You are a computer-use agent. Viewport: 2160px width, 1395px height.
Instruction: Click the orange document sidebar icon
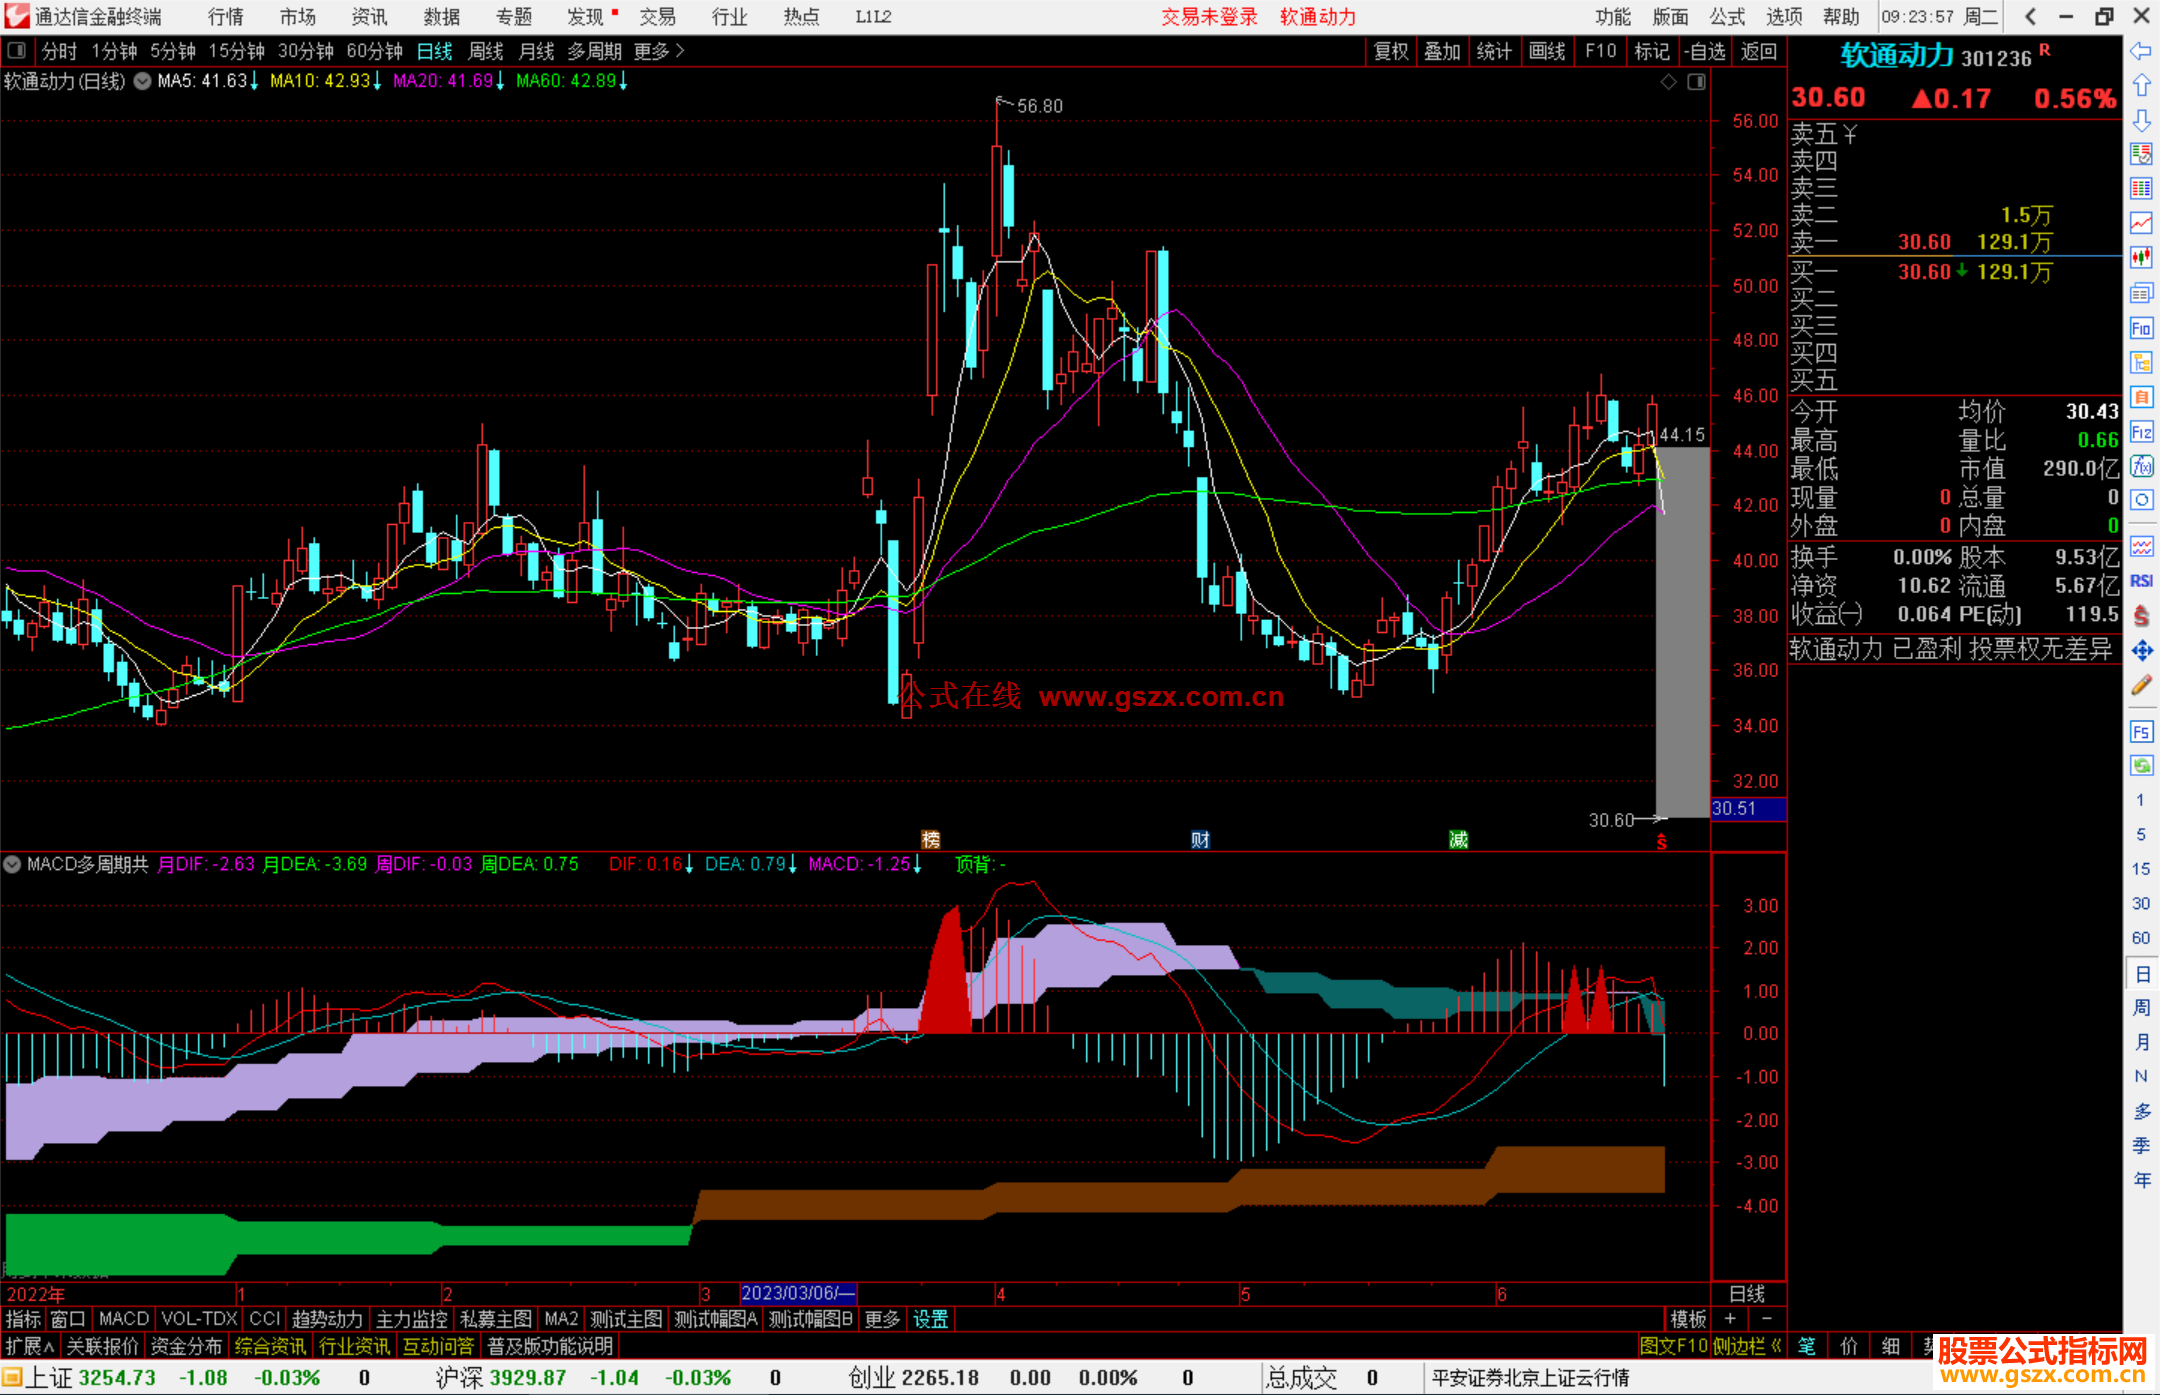[x=2140, y=397]
